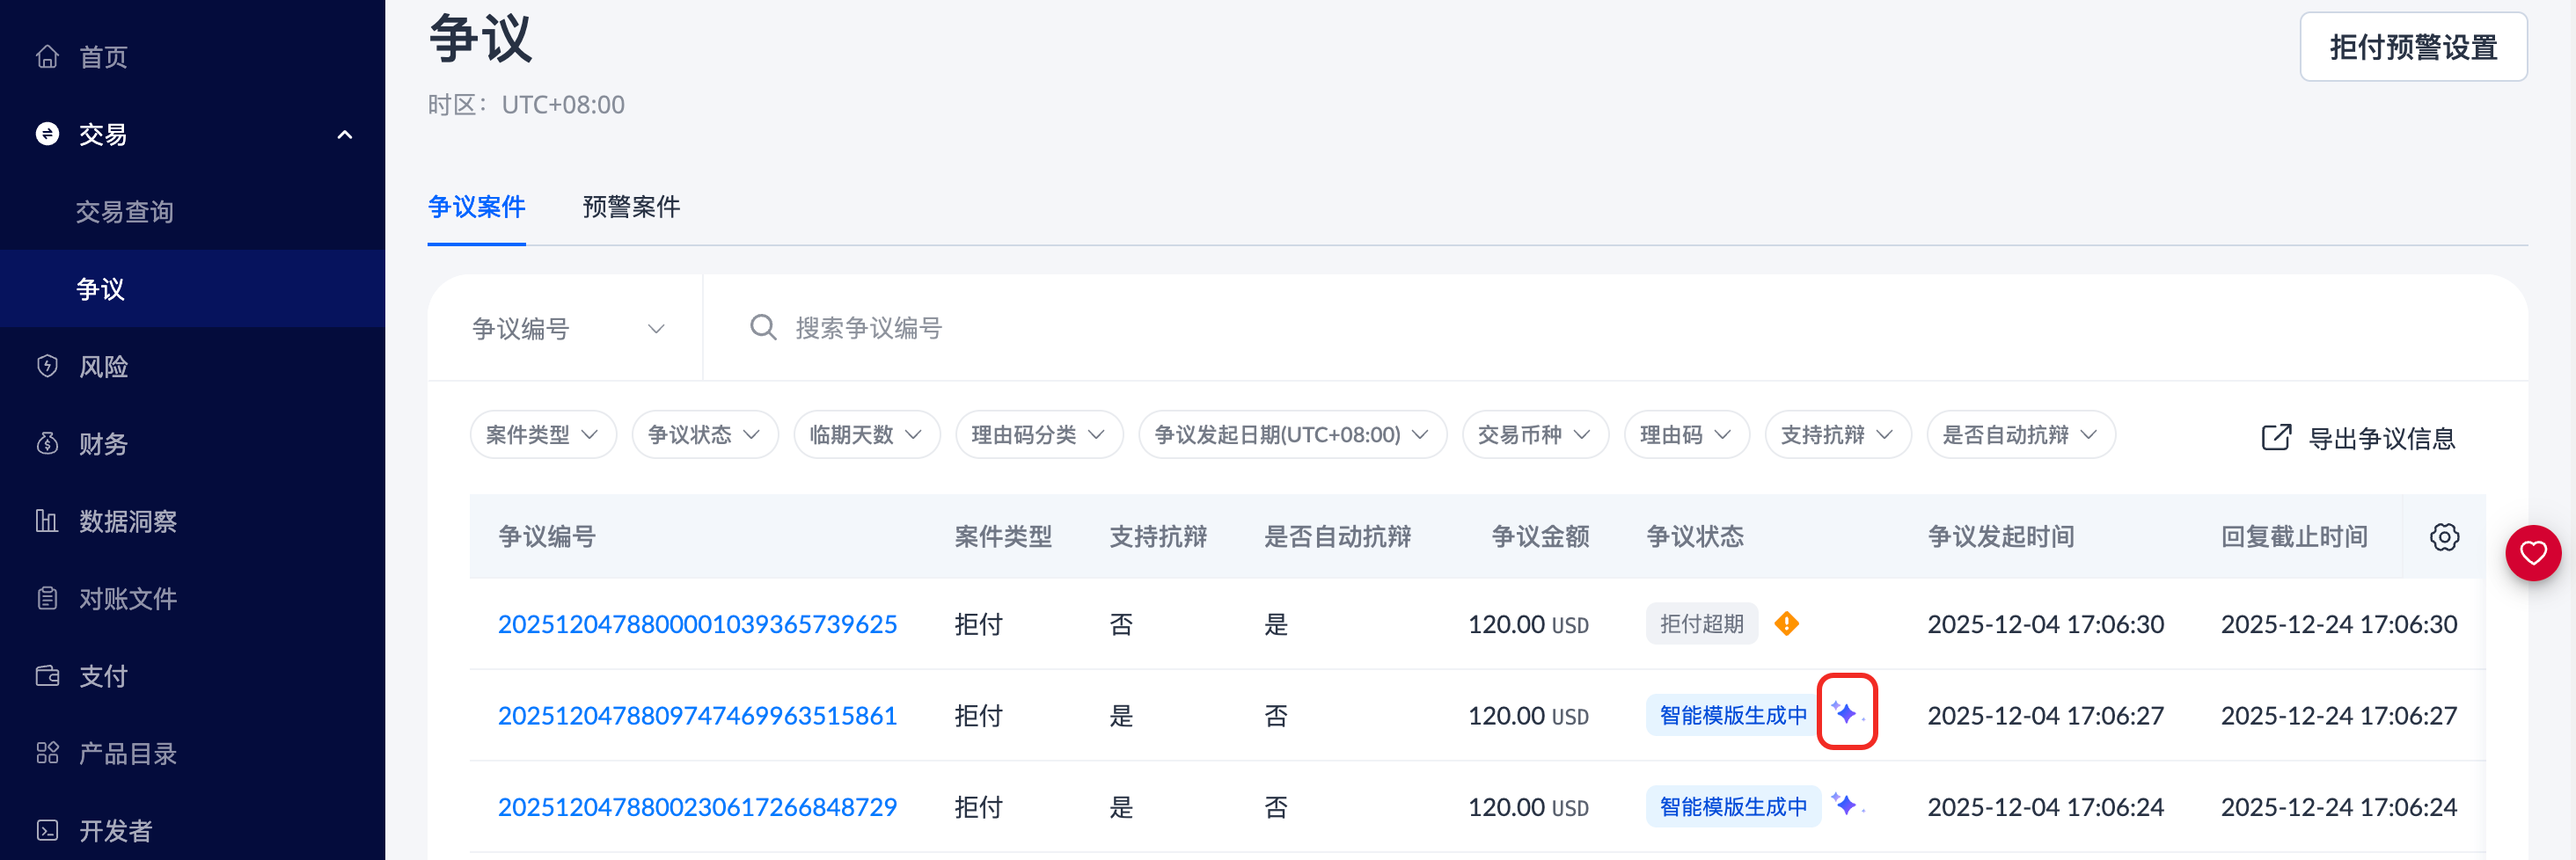The image size is (2576, 860).
Task: Open the table column settings gear
Action: click(2444, 537)
